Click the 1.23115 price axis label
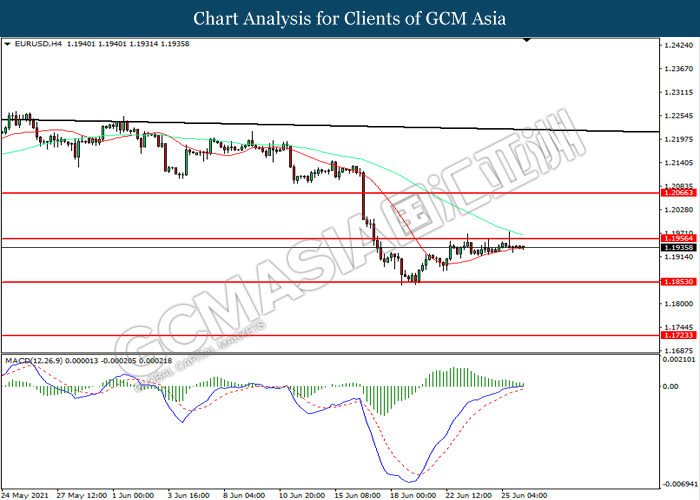Viewport: 700px width, 500px height. click(x=679, y=92)
